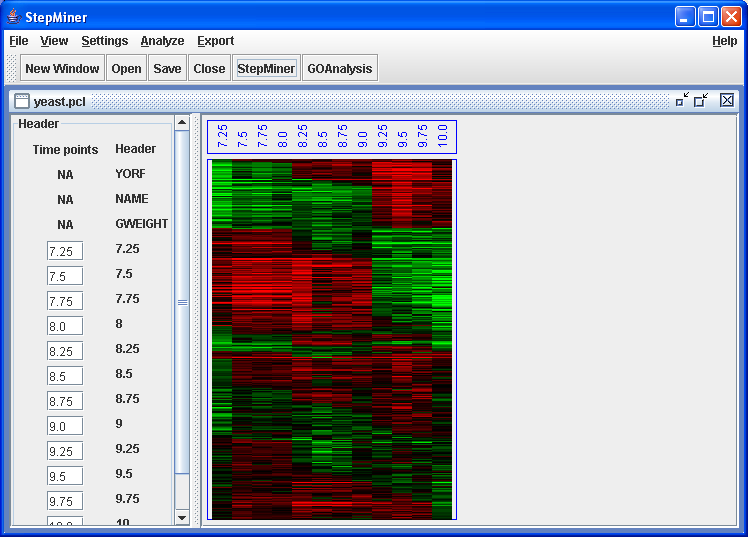
Task: Click the 9.0 heatmap column label
Action: click(362, 139)
